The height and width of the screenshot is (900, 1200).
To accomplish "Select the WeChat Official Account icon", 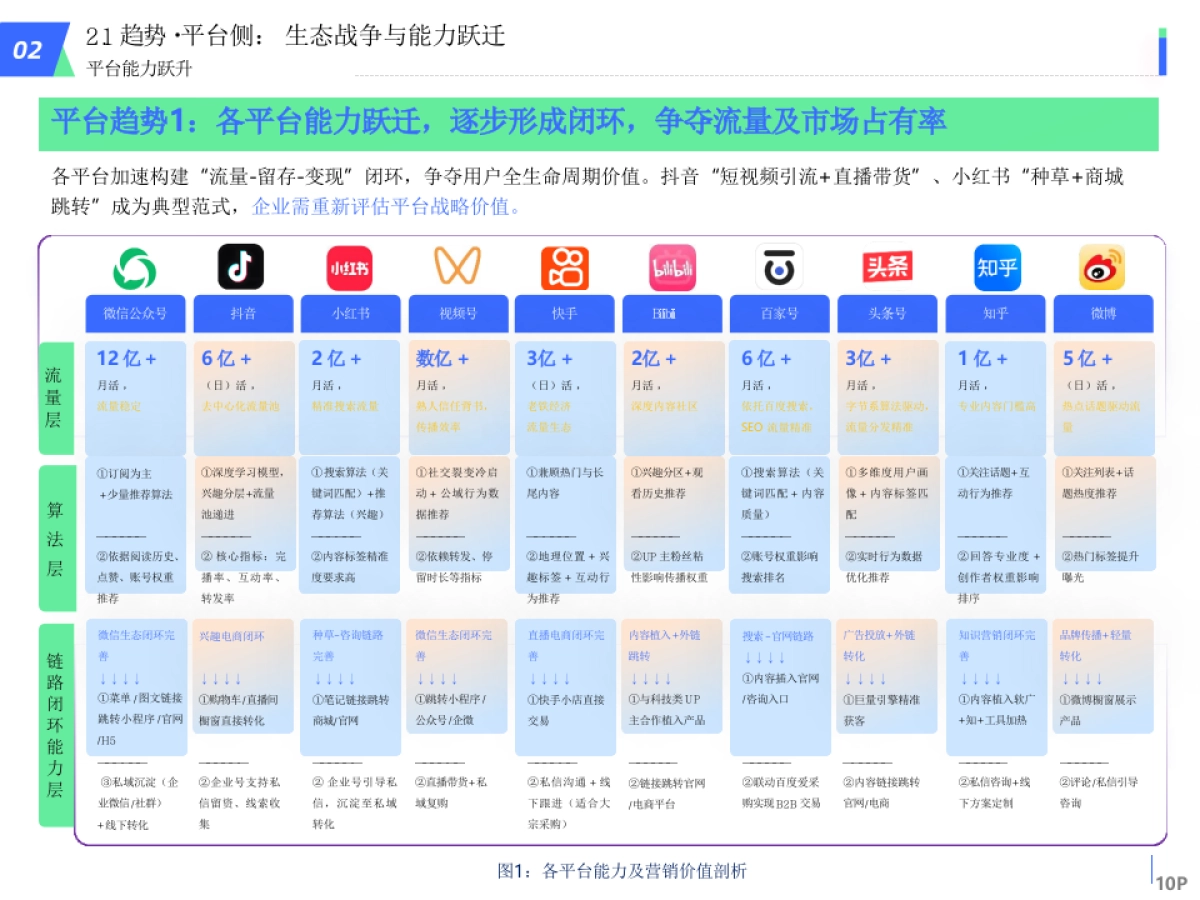I will 134,266.
